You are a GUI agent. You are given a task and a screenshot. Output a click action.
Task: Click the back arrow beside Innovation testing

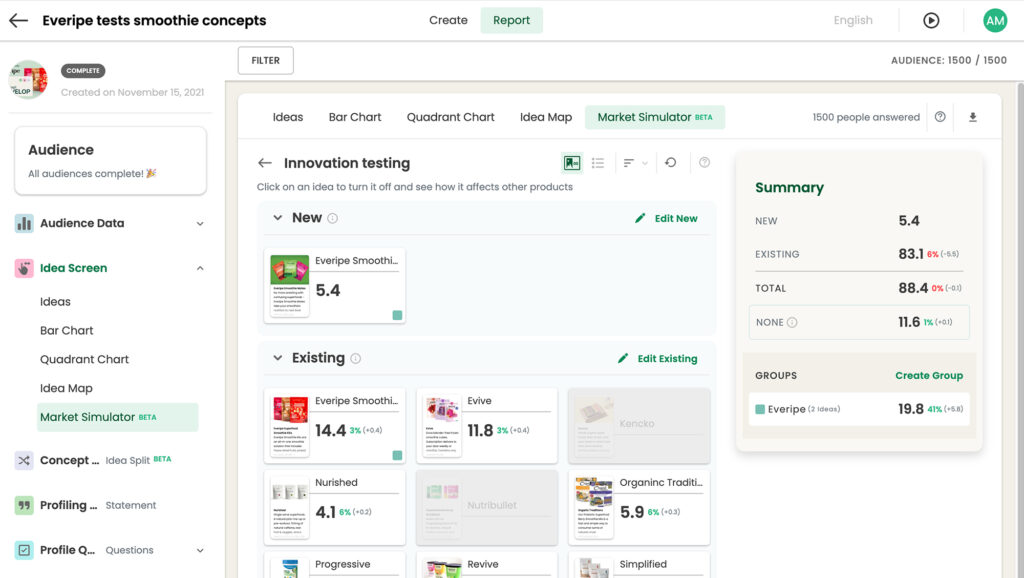coord(264,163)
